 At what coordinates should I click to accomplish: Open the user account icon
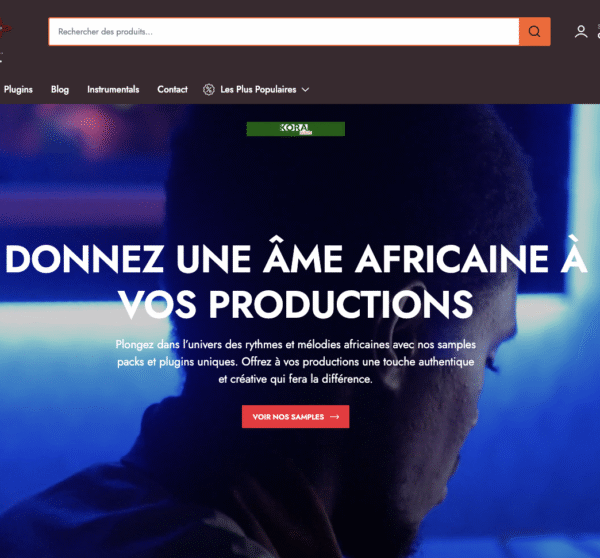click(x=581, y=31)
